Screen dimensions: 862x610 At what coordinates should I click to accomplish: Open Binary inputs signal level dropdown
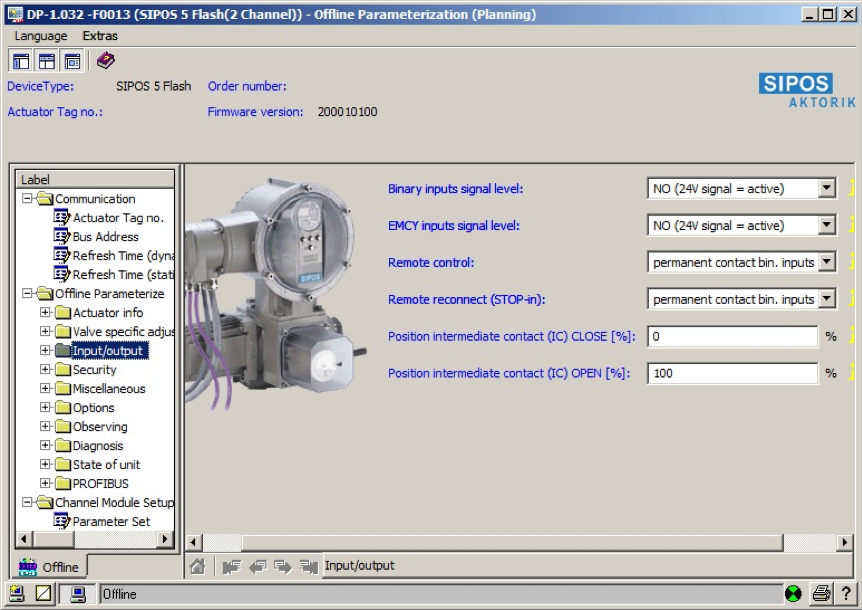click(x=826, y=188)
